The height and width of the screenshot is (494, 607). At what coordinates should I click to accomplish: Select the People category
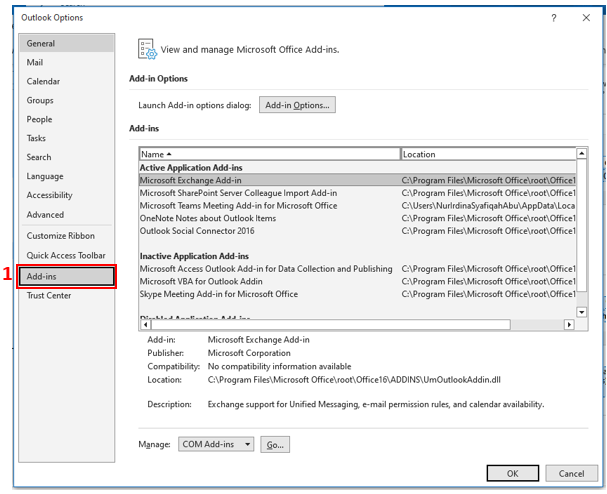coord(67,119)
